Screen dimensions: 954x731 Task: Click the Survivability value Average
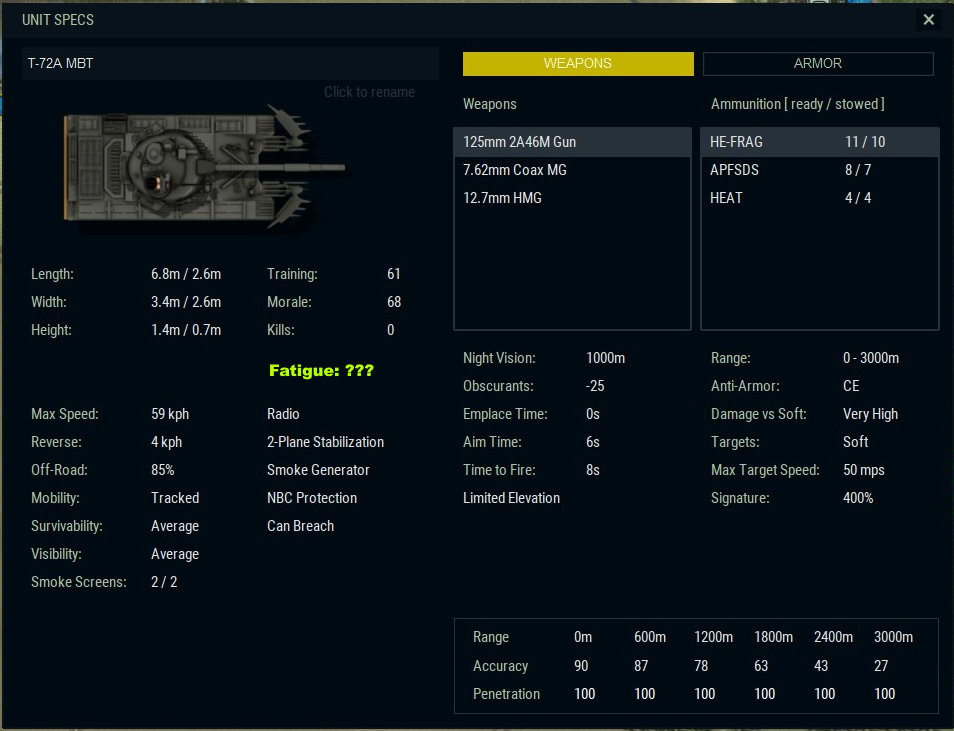tap(175, 526)
